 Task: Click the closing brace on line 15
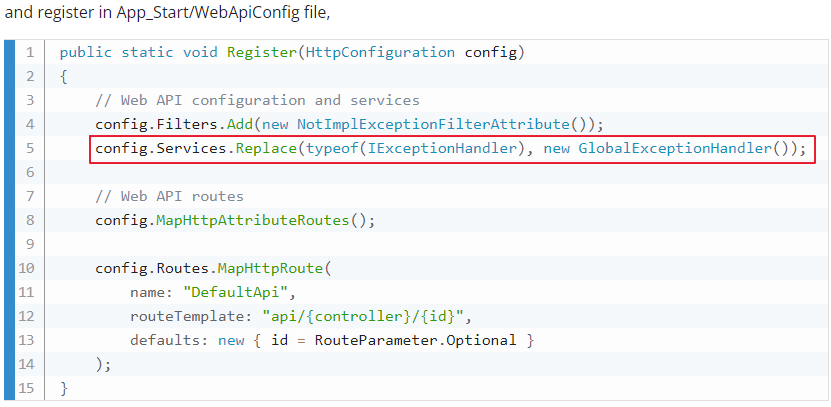pyautogui.click(x=64, y=388)
